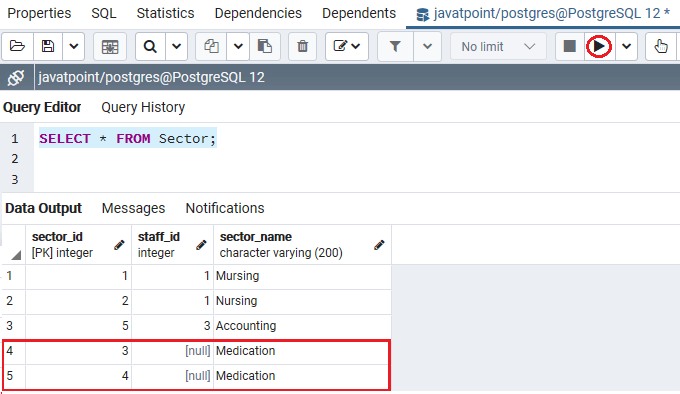The height and width of the screenshot is (394, 680).
Task: Select 'Medication' cell in row 4
Action: tap(302, 351)
